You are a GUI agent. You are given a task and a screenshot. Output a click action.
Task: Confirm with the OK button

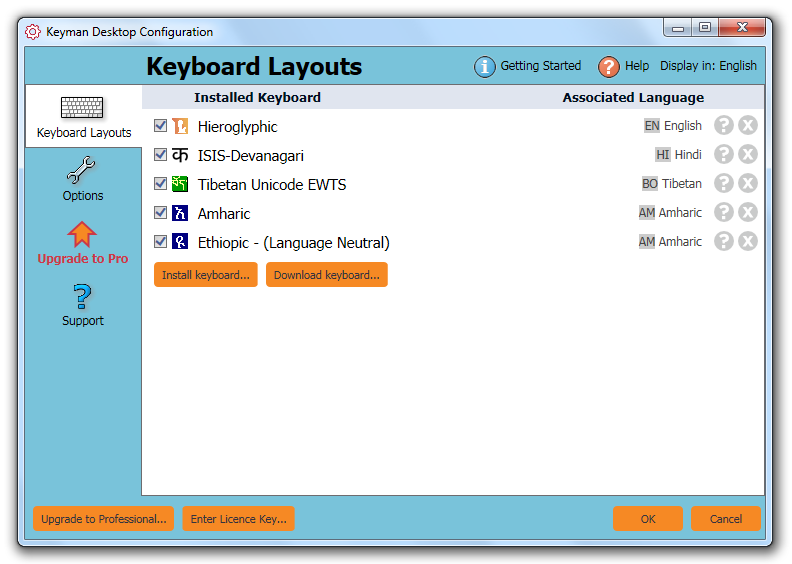[x=648, y=519]
